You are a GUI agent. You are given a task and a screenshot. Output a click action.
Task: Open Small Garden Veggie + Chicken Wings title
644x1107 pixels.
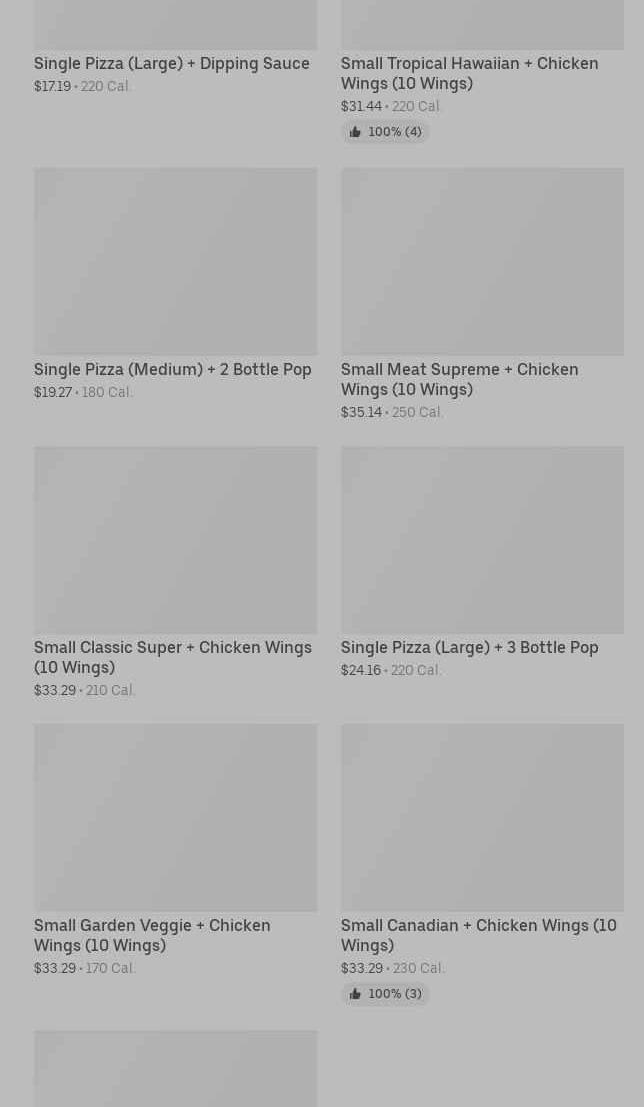(152, 935)
